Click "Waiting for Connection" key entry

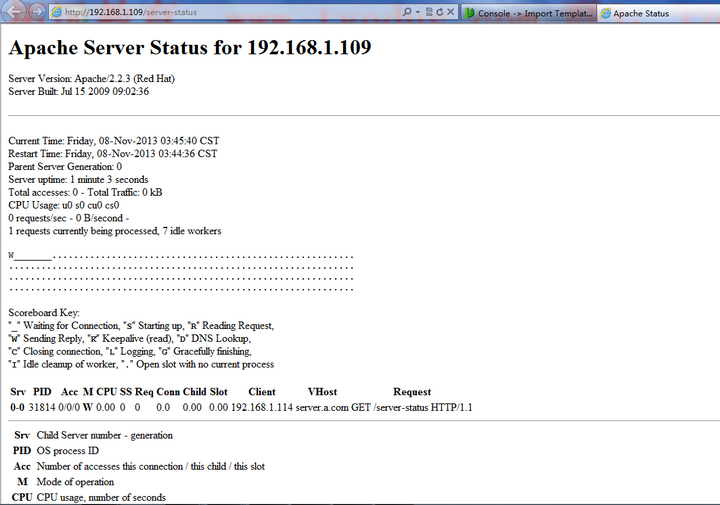tap(63, 325)
